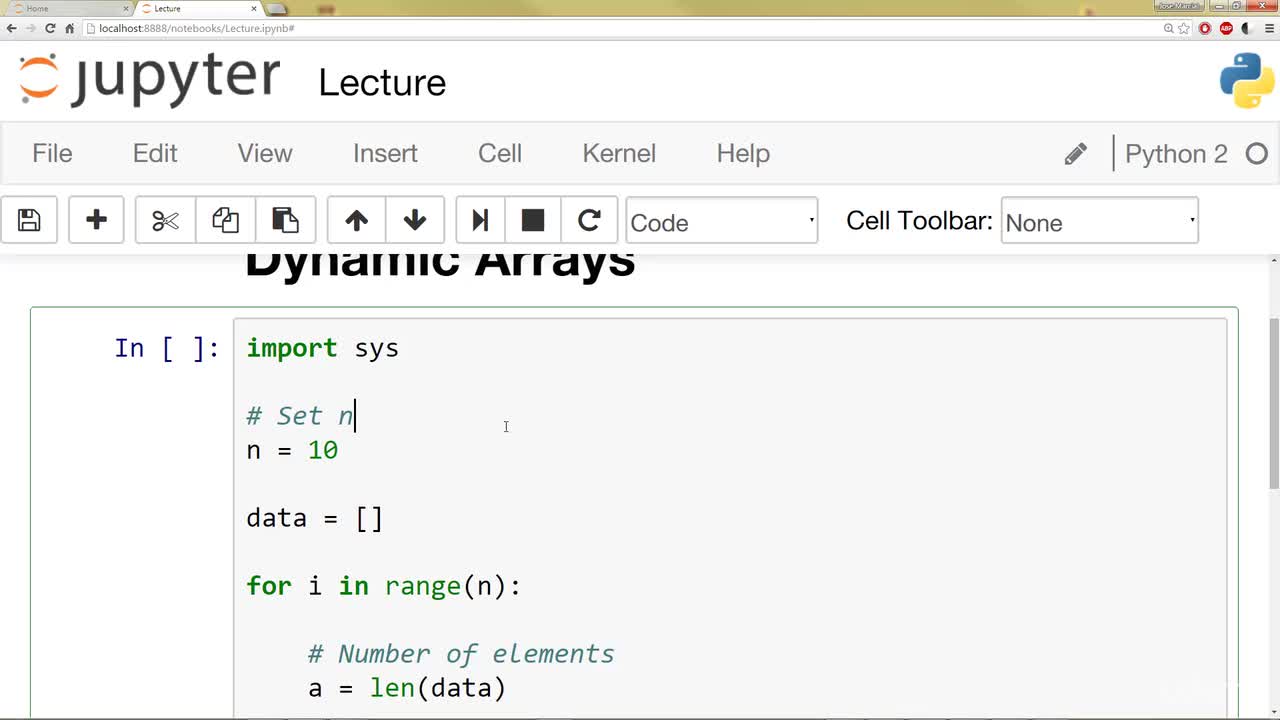Image resolution: width=1280 pixels, height=720 pixels.
Task: Copy selected cell with copy icon
Action: click(x=225, y=220)
